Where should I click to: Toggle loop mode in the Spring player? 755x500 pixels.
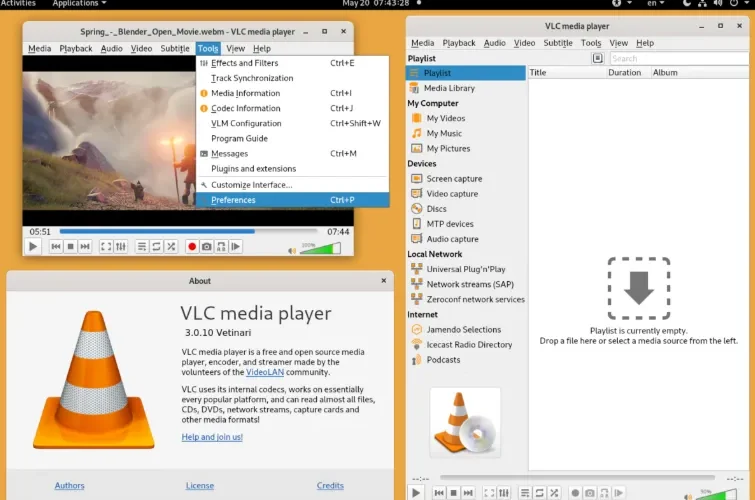156,247
